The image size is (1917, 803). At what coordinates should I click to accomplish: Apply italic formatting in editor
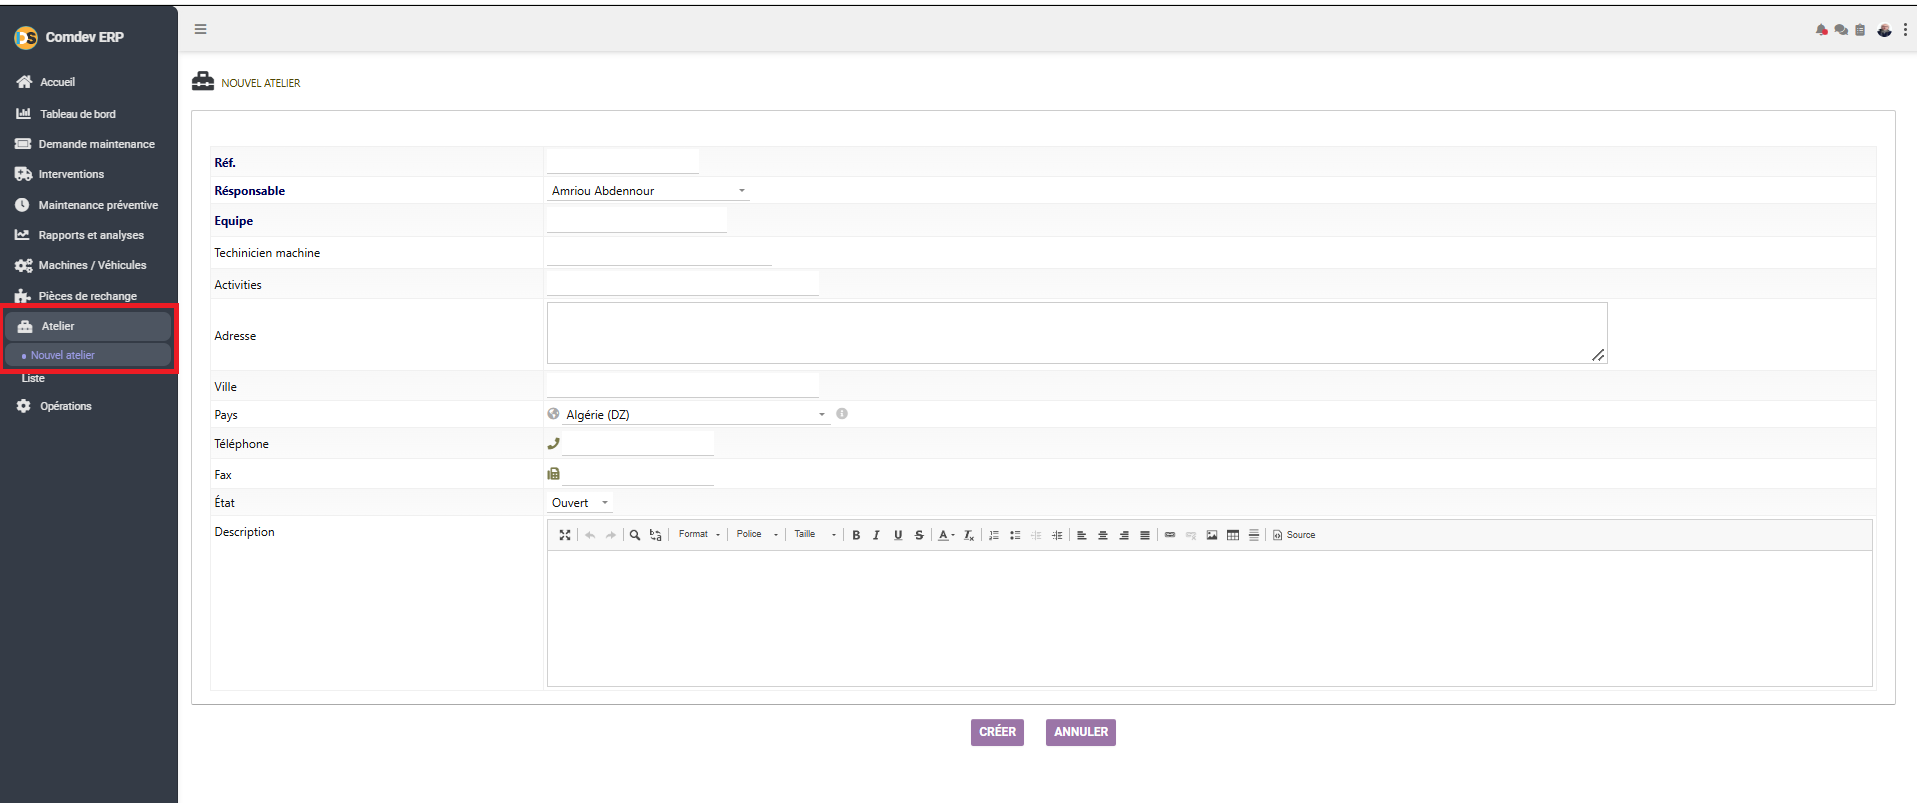(876, 535)
